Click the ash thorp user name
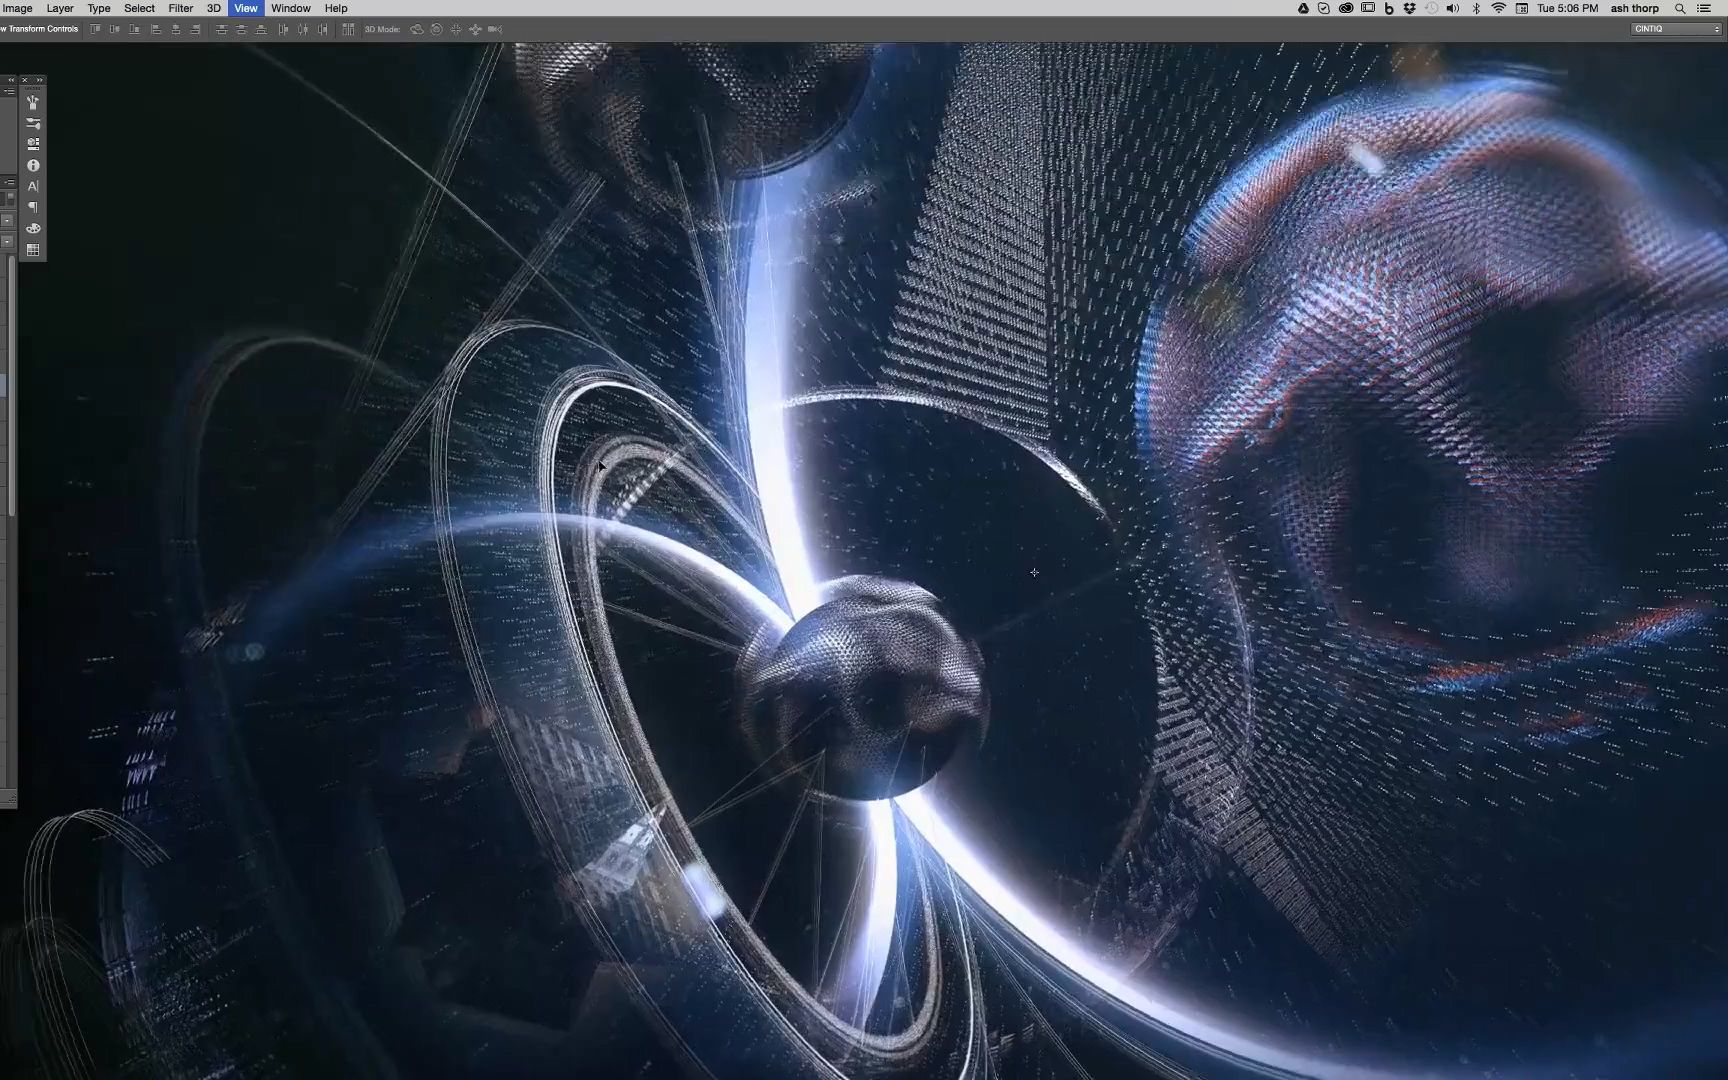Viewport: 1728px width, 1080px height. tap(1634, 8)
